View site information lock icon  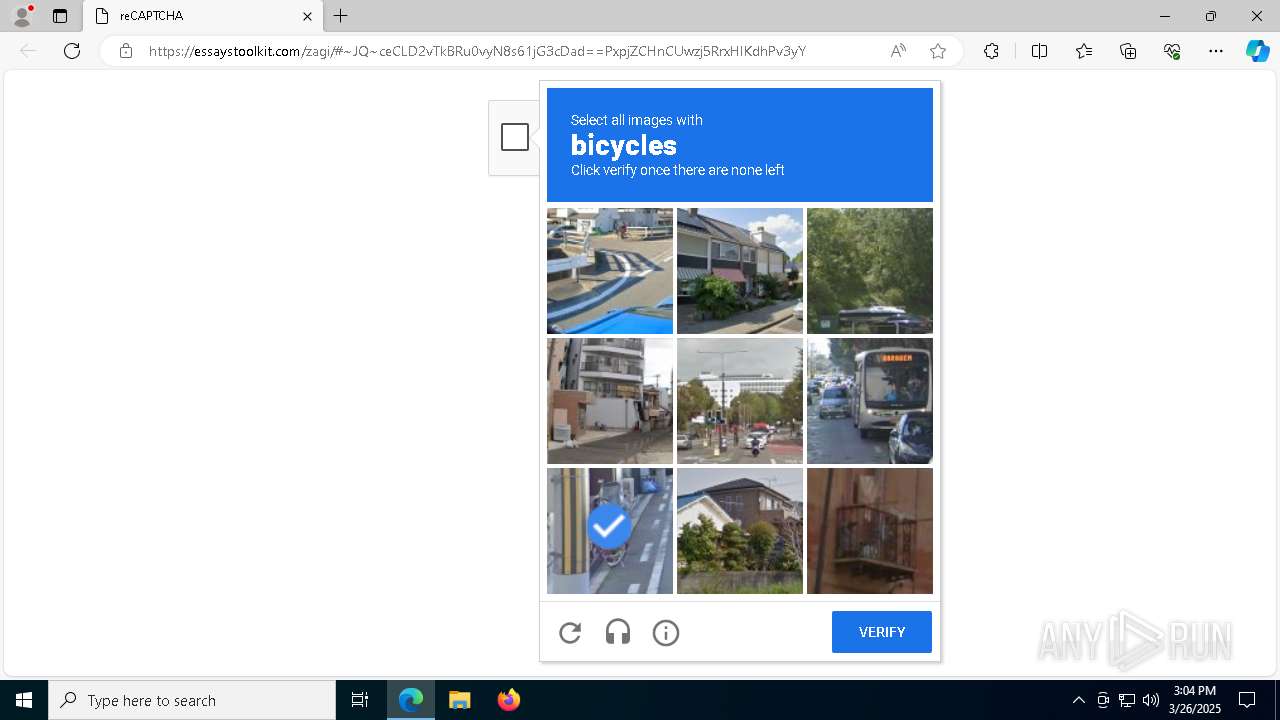pyautogui.click(x=126, y=51)
